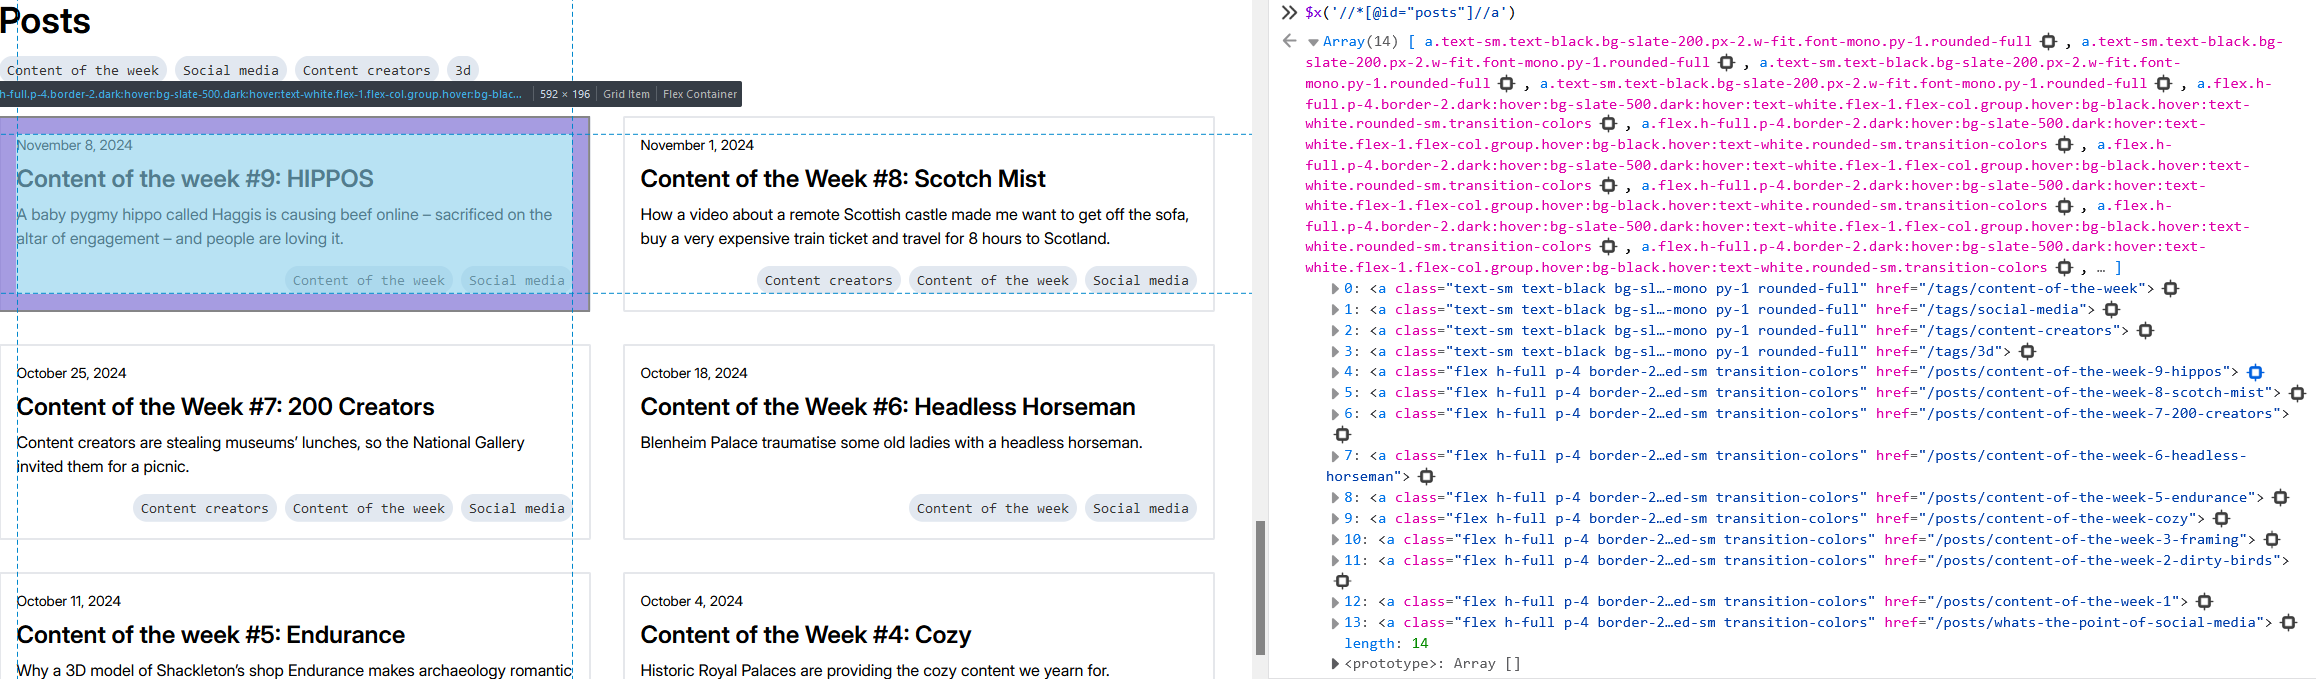Click highlighted inspect icon for the week-9-hippos result

2255,372
